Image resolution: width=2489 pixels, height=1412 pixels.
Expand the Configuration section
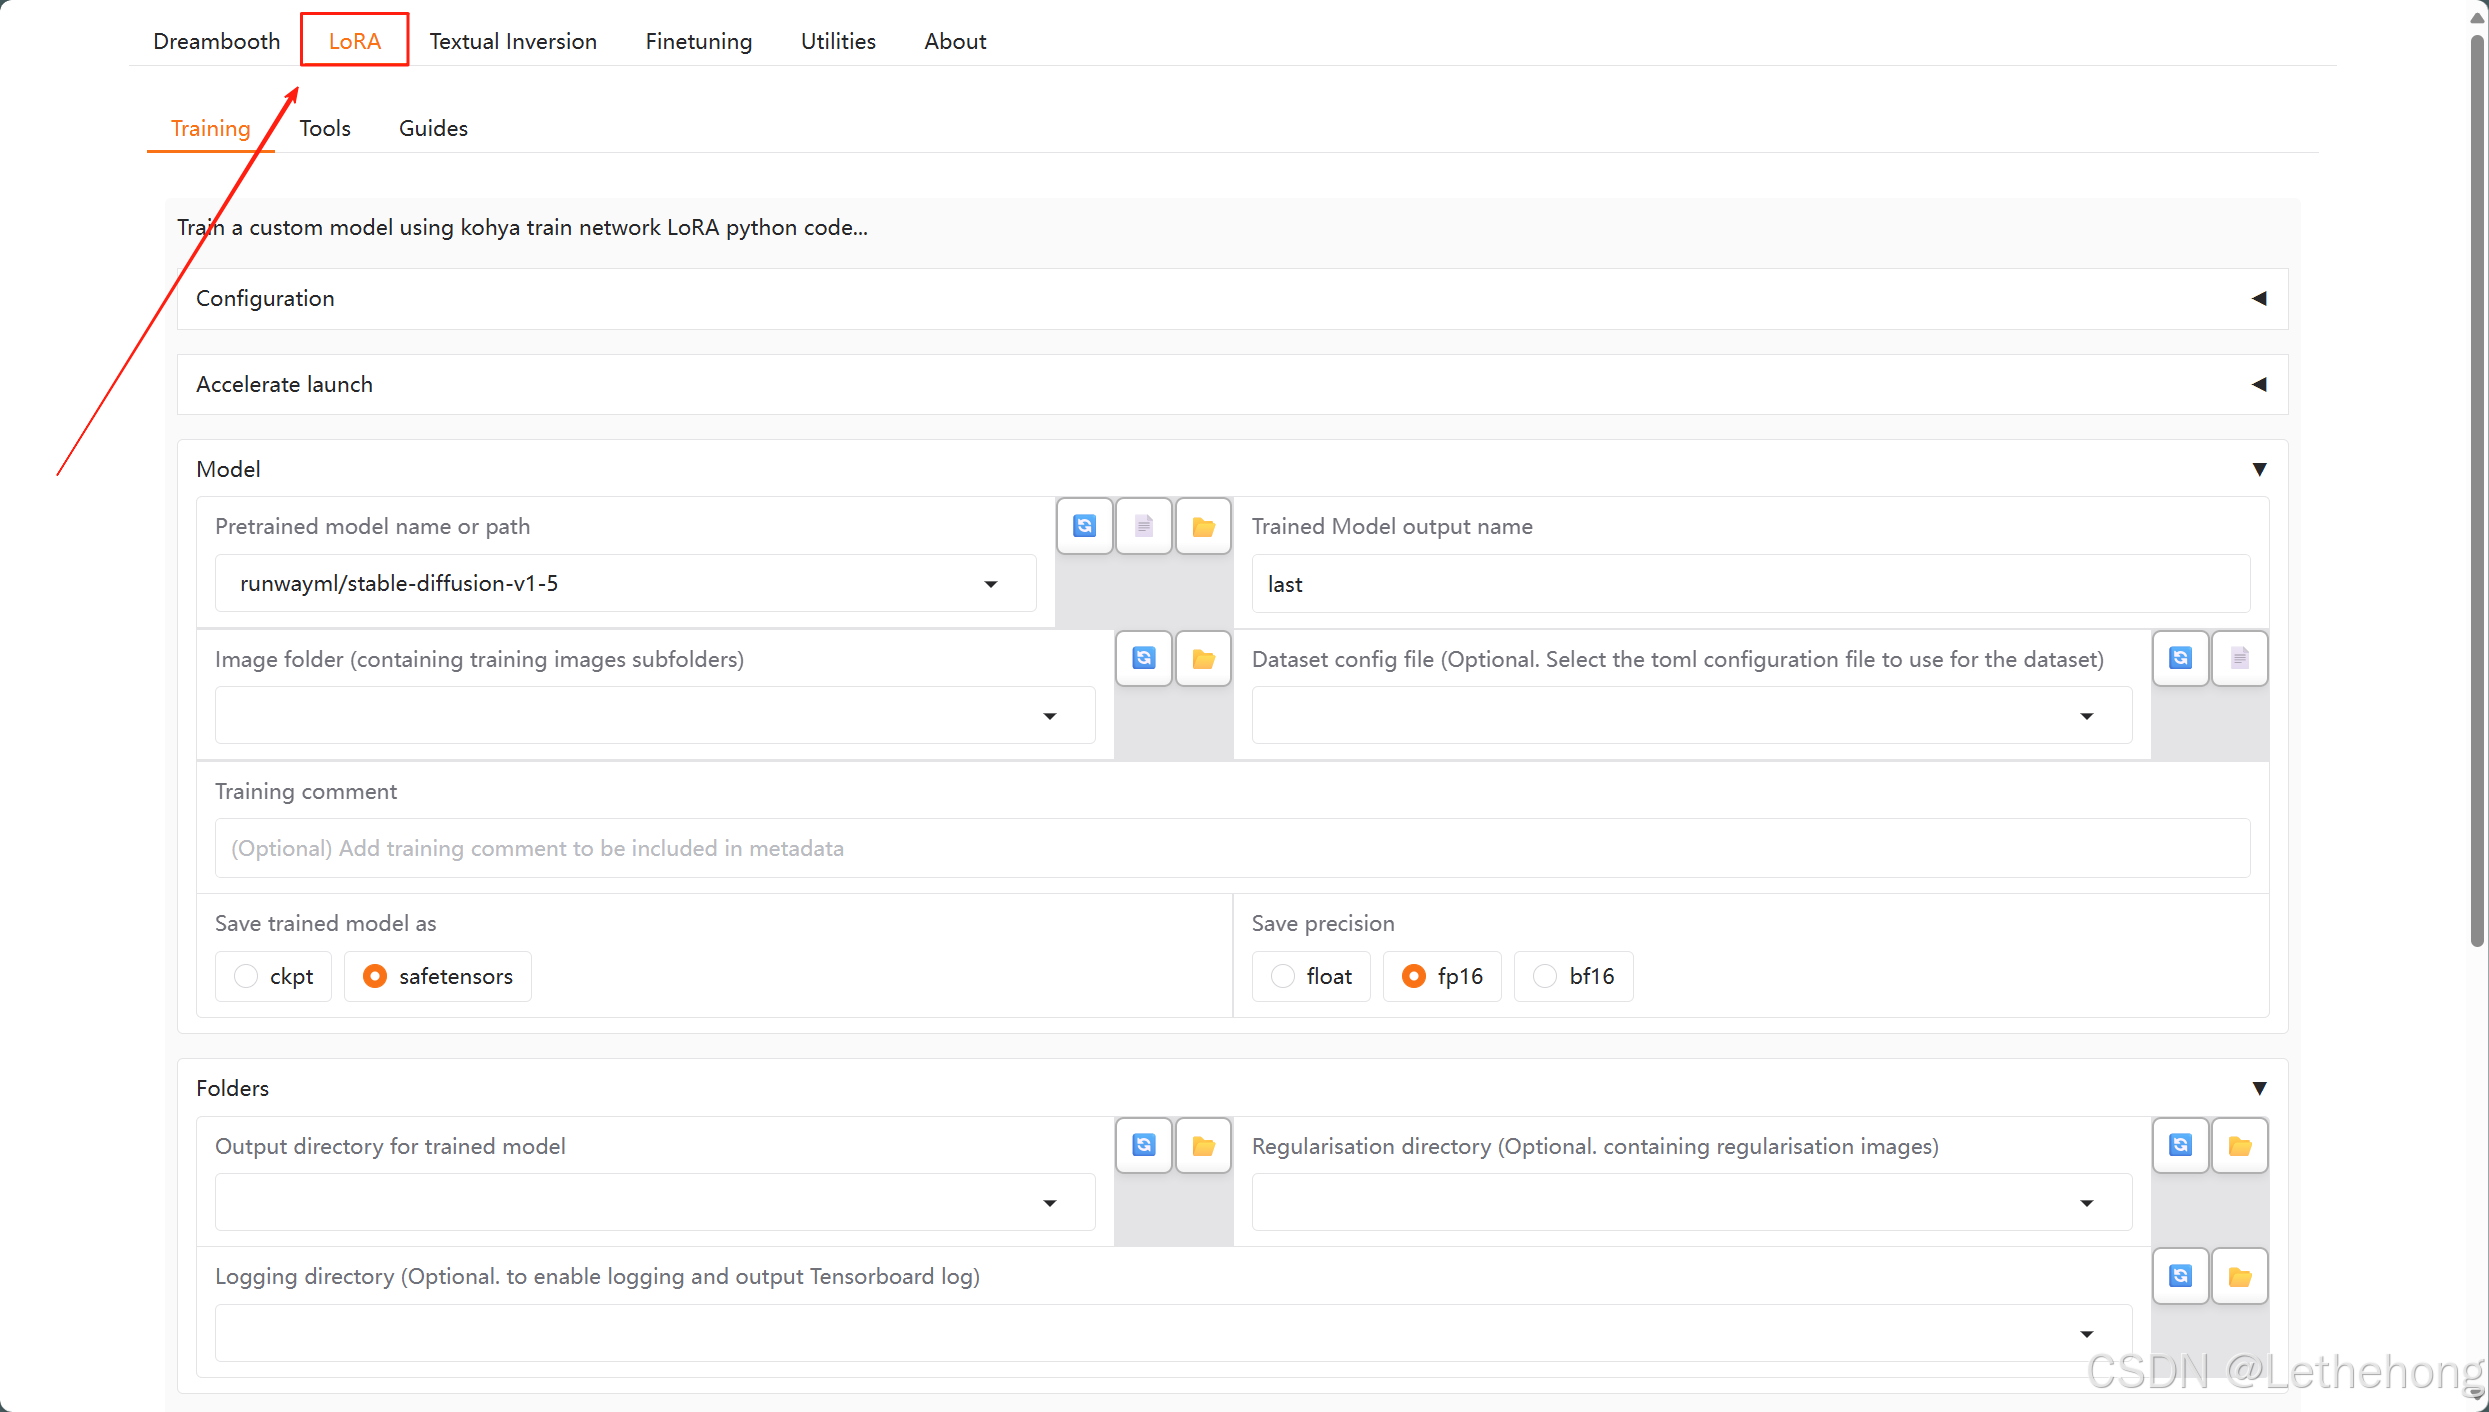coord(1232,298)
